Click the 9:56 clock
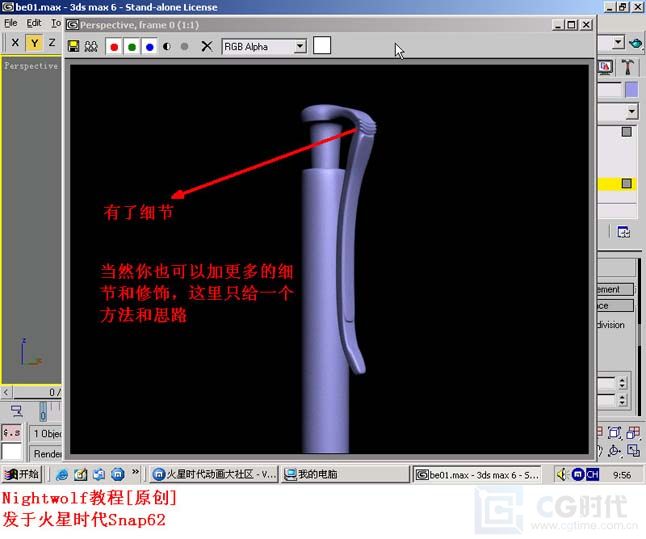646x539 pixels. pyautogui.click(x=622, y=475)
